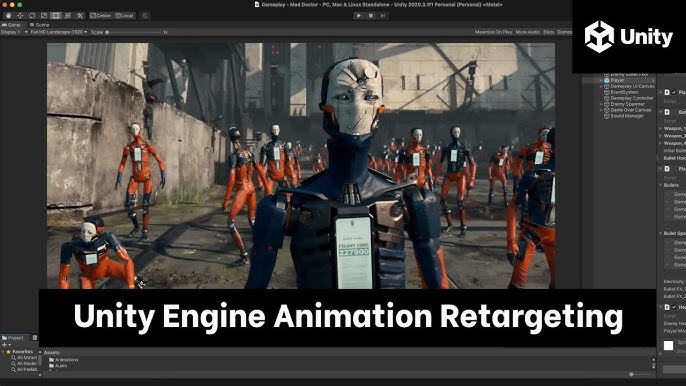
Task: Collapse the Bullets array foldout
Action: 661,185
